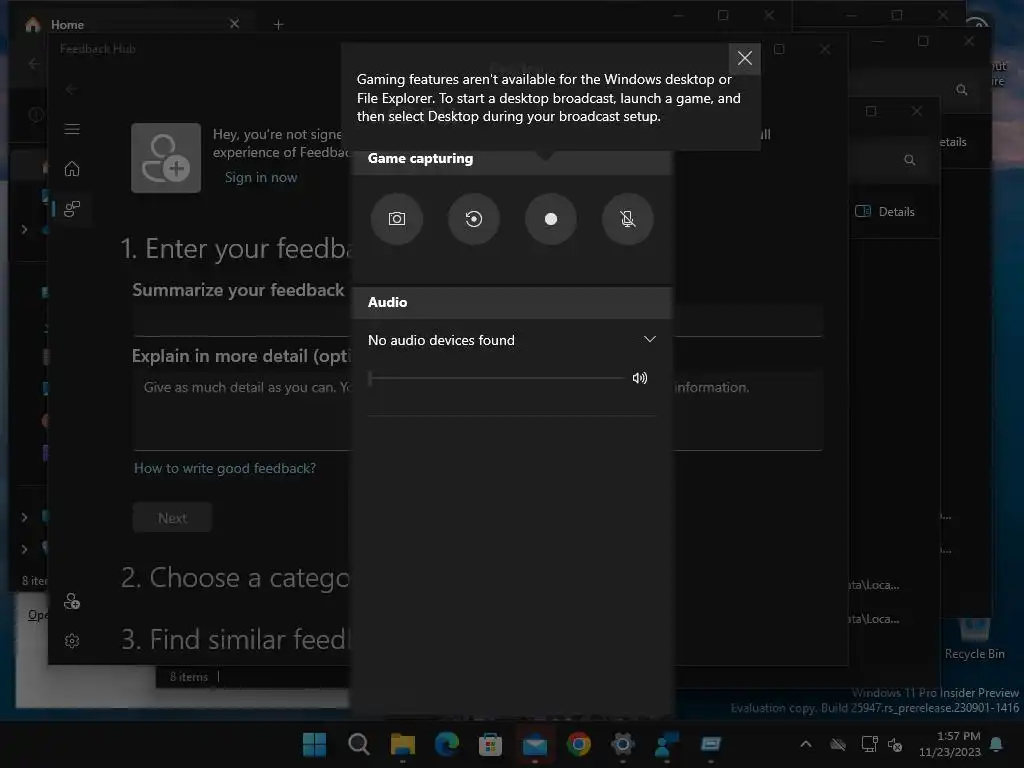The image size is (1024, 768).
Task: Select the Feedback icon in Feedback Hub sidebar
Action: [x=72, y=209]
